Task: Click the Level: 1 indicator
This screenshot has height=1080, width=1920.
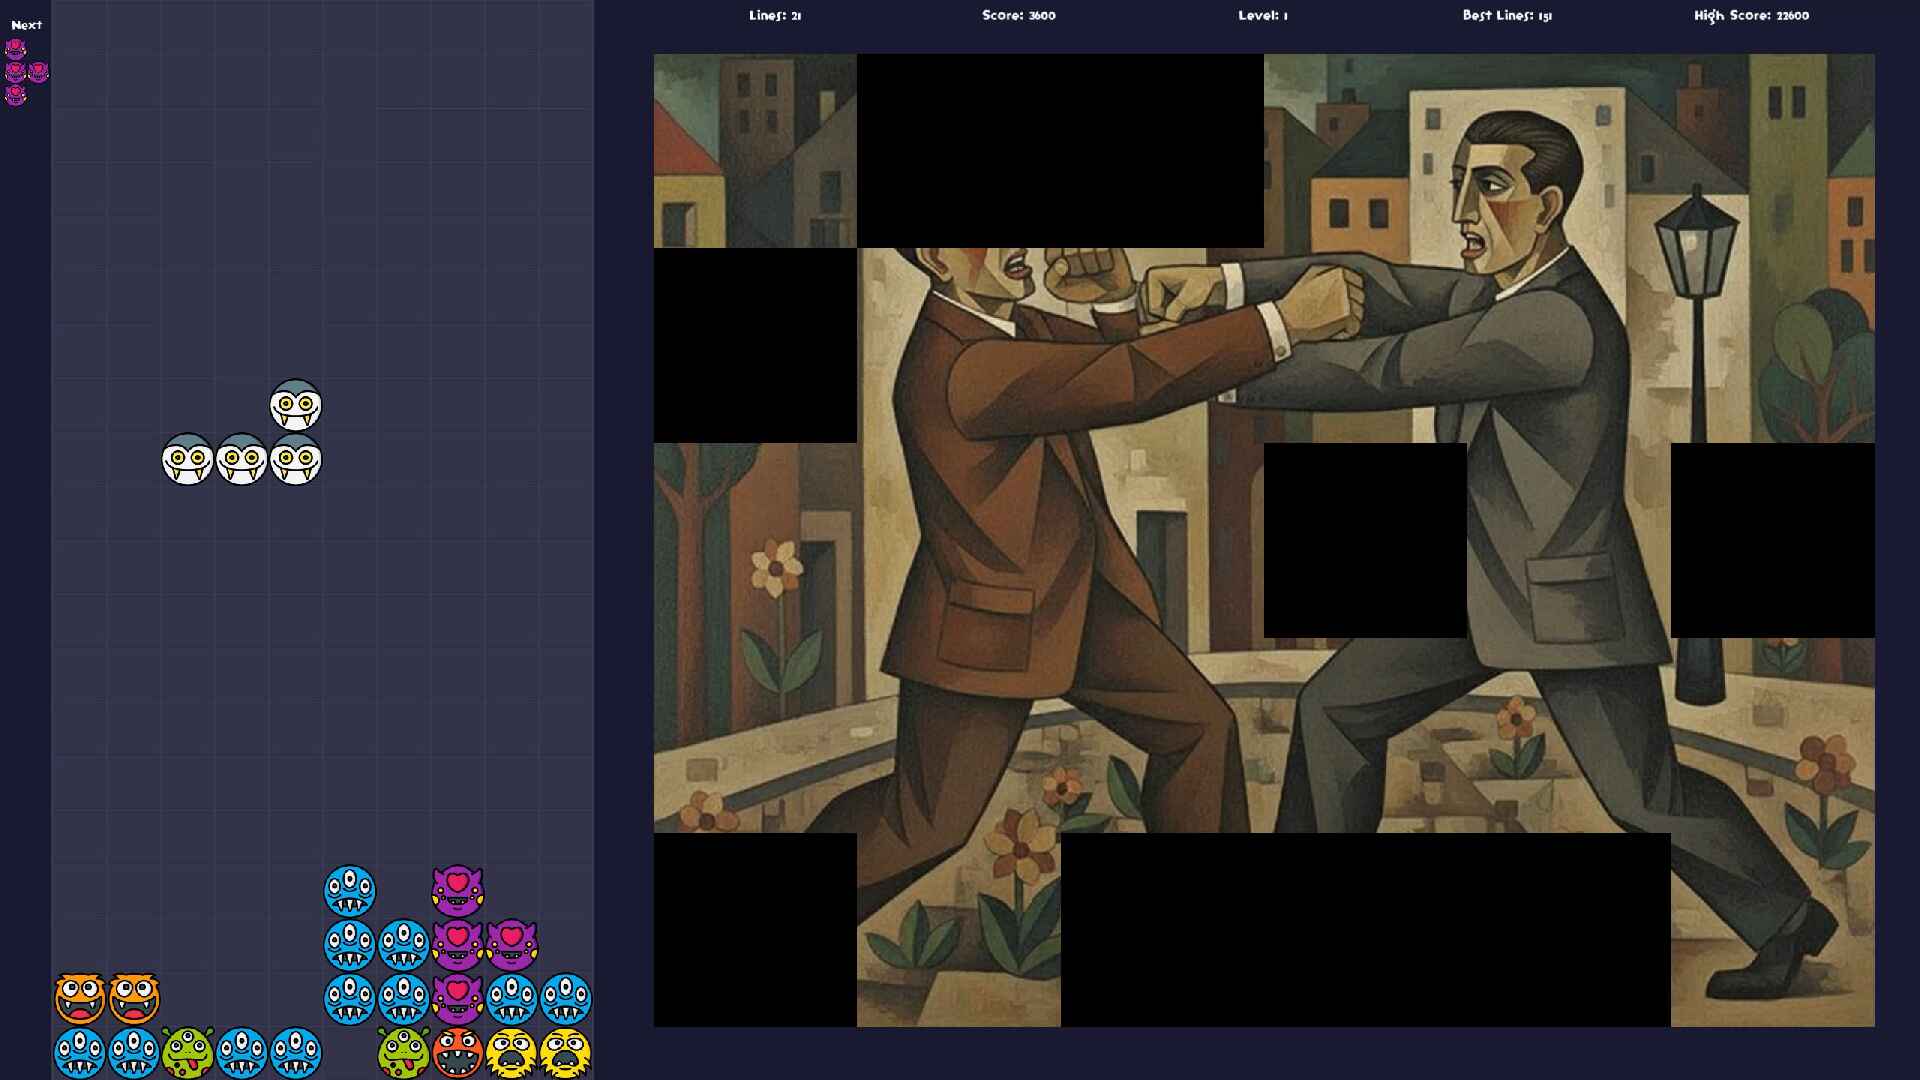Action: tap(1263, 16)
